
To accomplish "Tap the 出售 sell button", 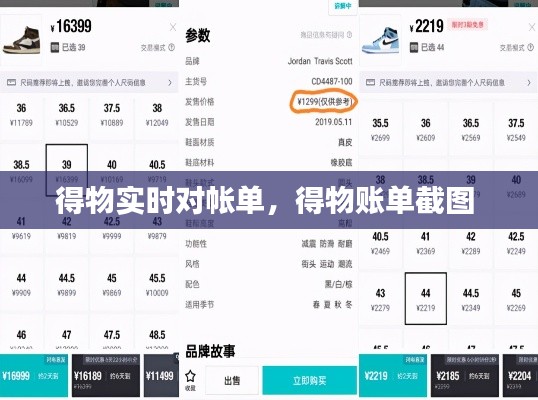I will pyautogui.click(x=232, y=380).
